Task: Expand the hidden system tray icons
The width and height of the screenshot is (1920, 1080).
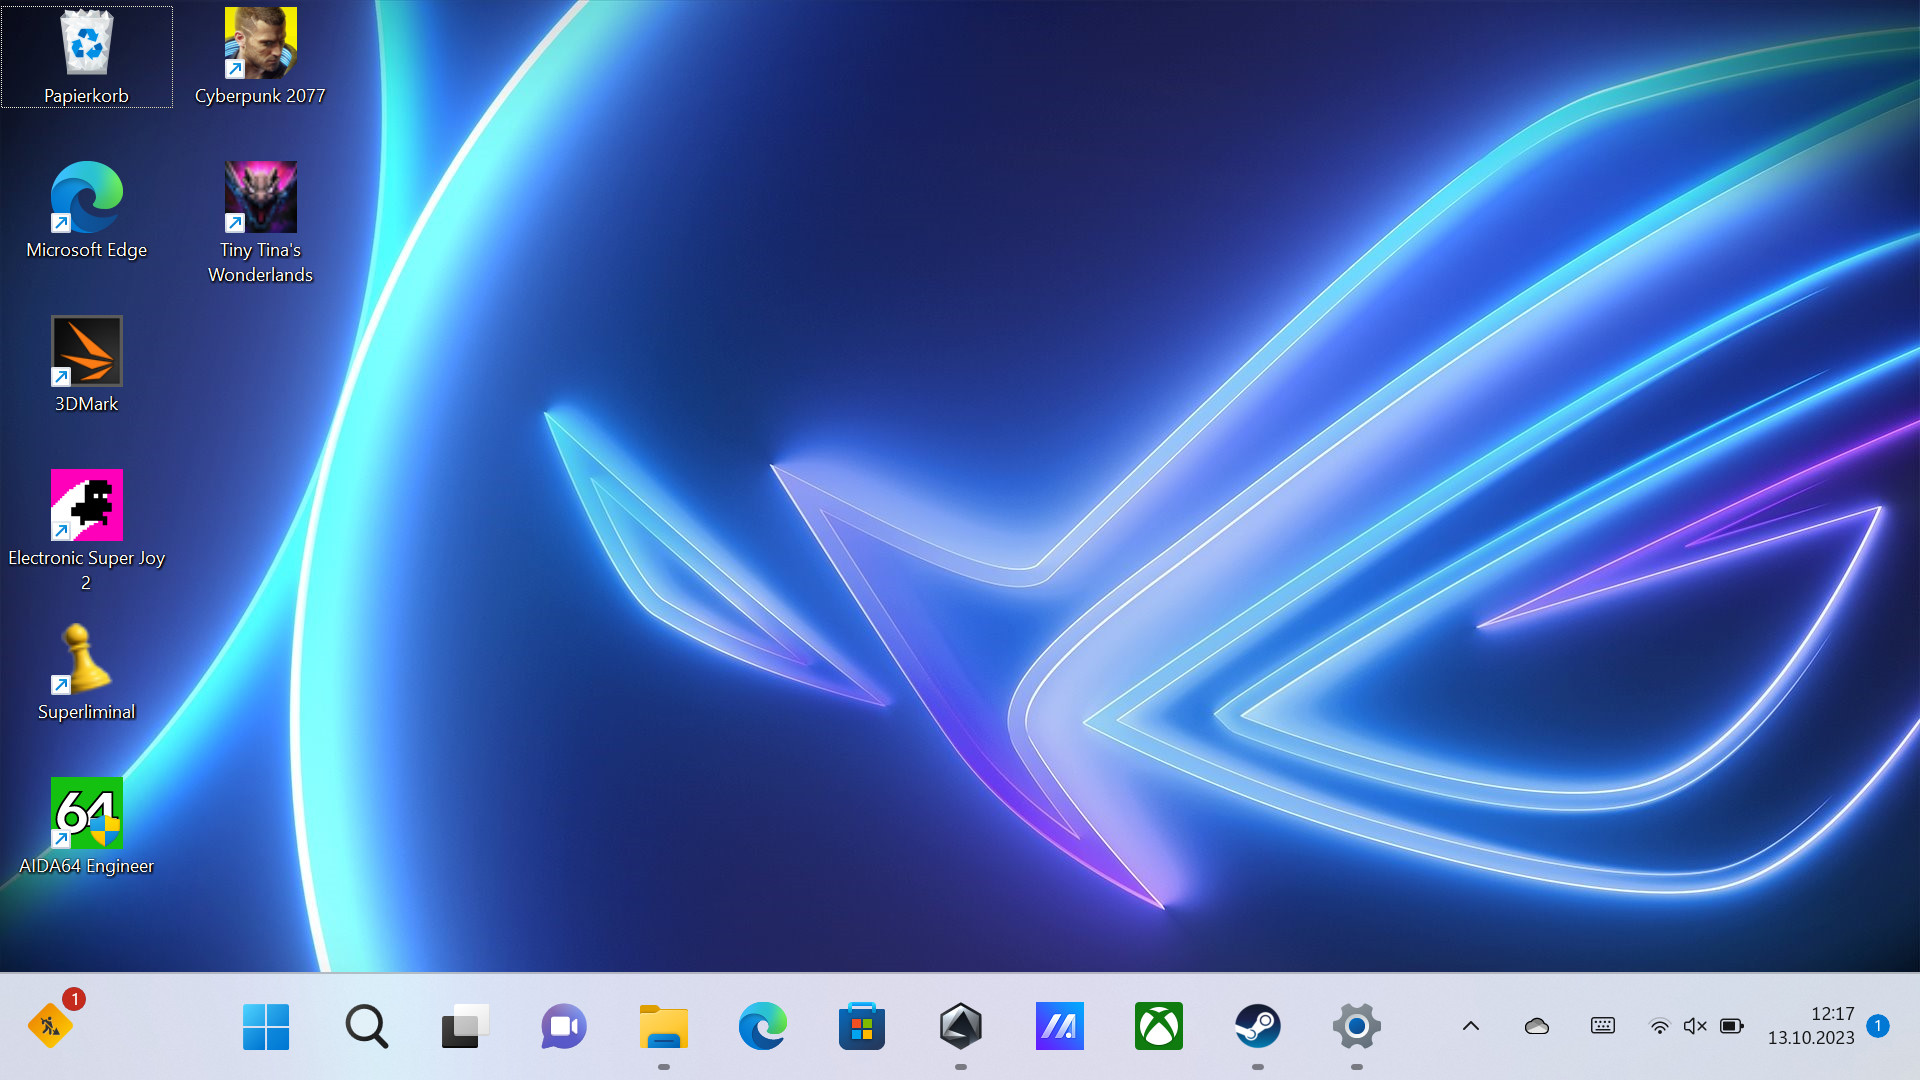Action: coord(1469,1026)
